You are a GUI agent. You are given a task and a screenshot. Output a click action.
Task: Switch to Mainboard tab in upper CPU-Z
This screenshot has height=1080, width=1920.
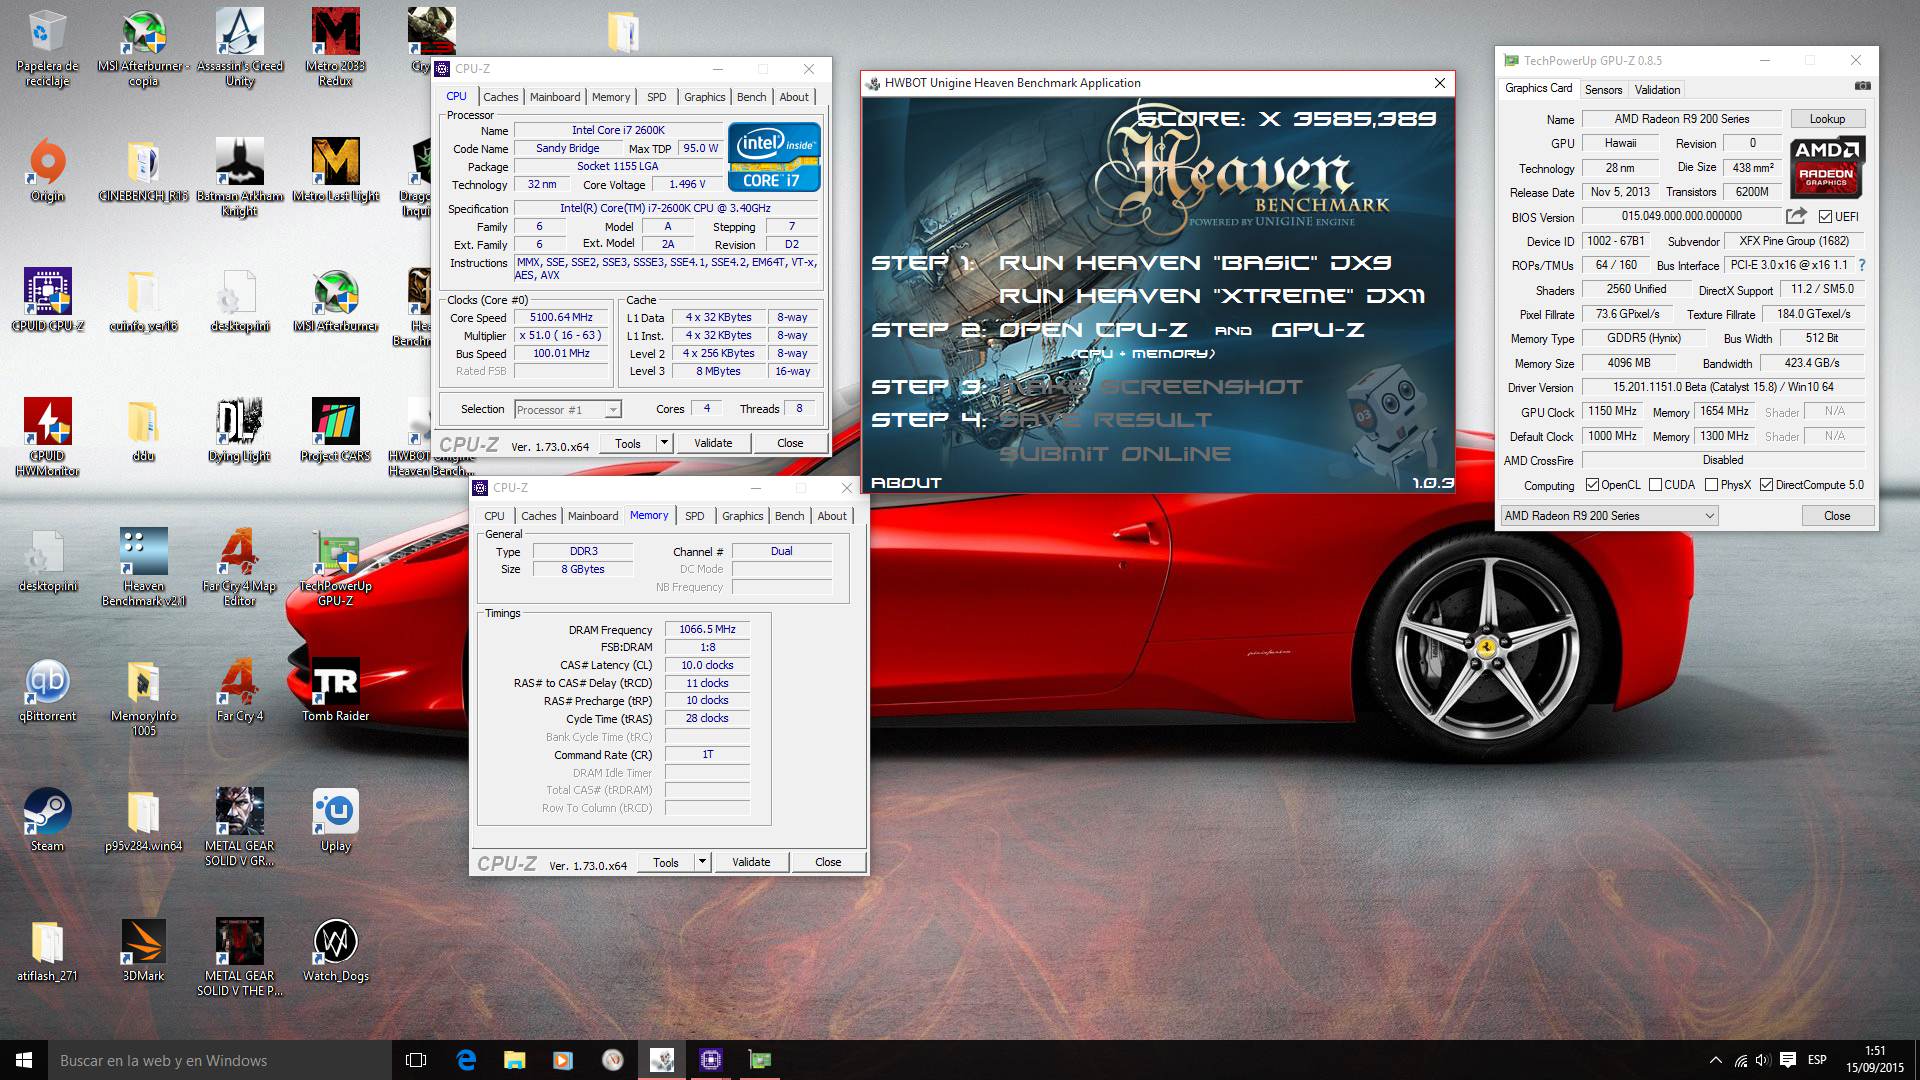(x=555, y=97)
